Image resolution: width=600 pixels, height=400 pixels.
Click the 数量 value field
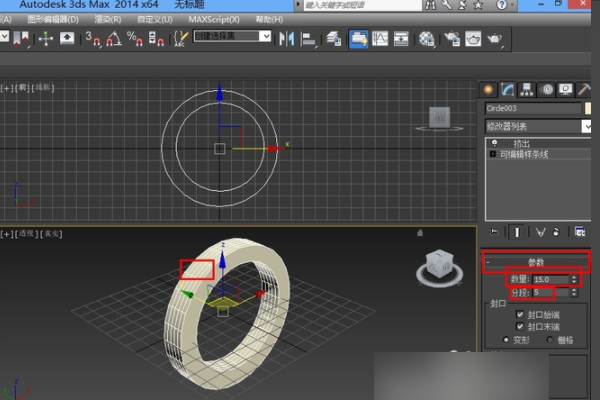[551, 279]
